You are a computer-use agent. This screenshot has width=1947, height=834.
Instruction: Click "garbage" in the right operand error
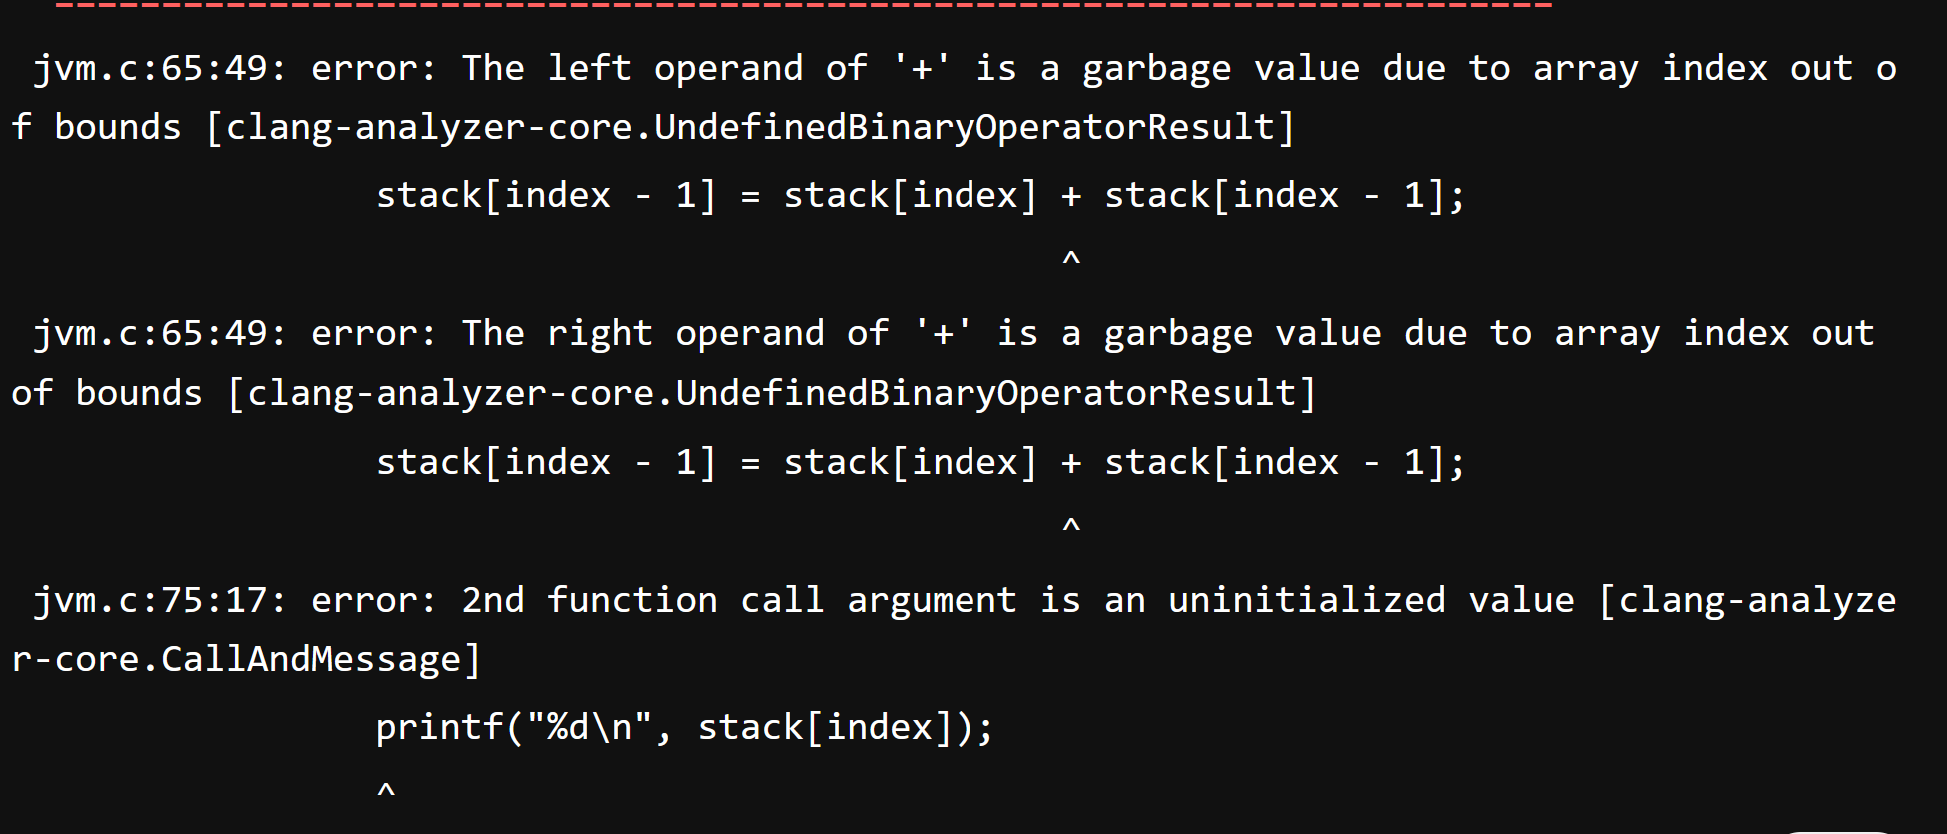tap(1177, 334)
